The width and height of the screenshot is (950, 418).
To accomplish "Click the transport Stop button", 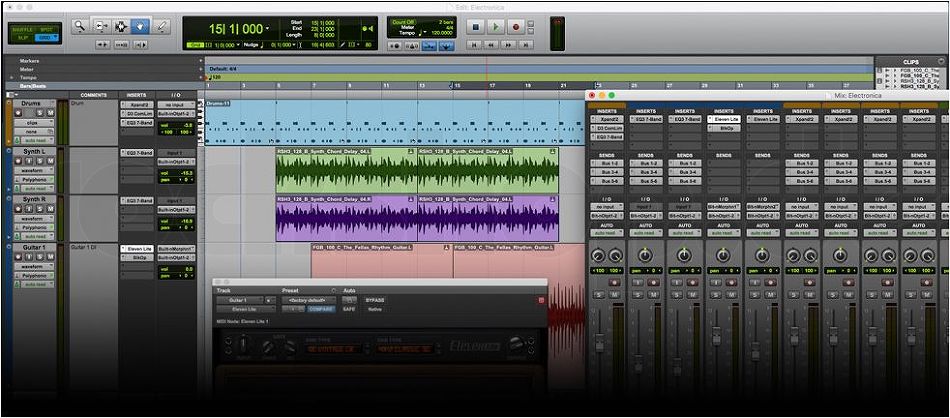I will (x=477, y=26).
